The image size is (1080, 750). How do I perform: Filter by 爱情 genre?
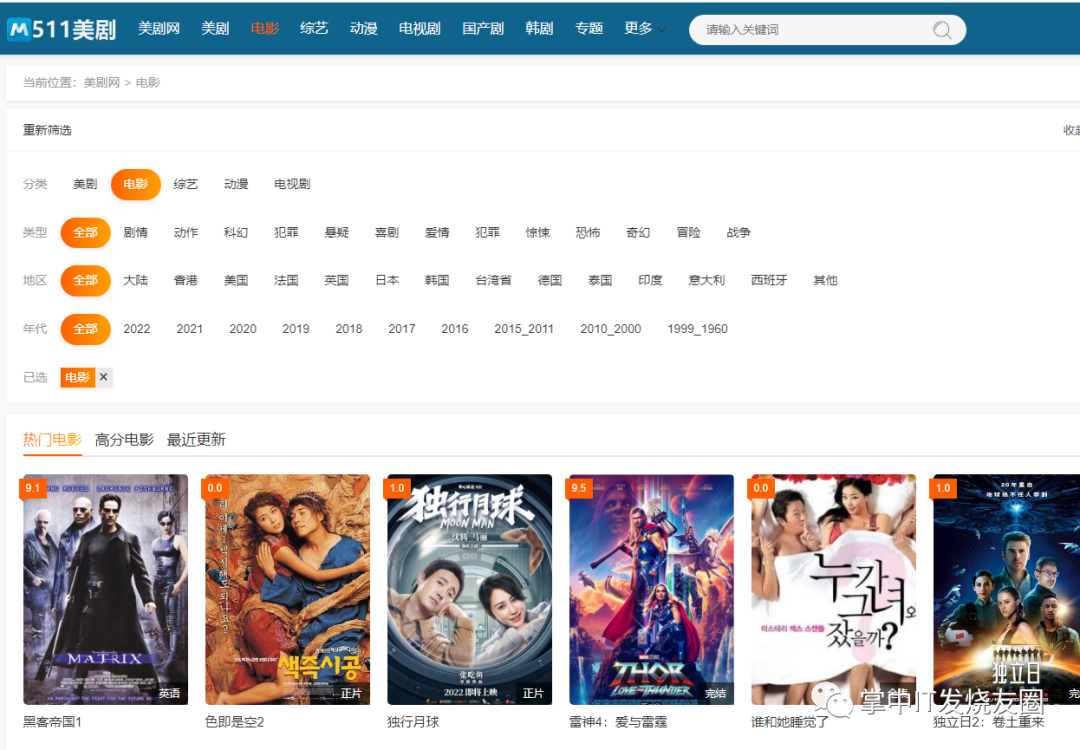pos(437,232)
